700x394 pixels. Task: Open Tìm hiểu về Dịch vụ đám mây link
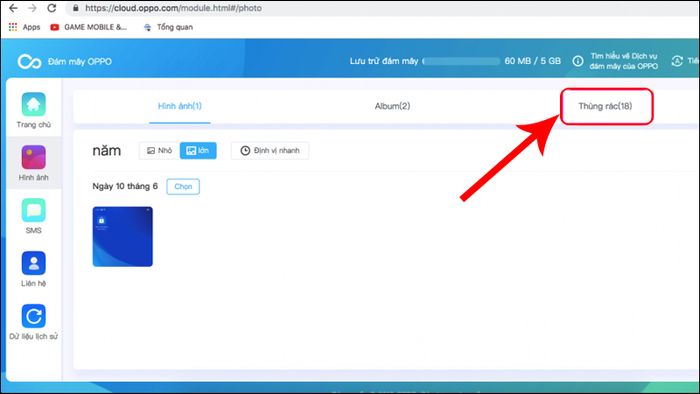[x=624, y=61]
